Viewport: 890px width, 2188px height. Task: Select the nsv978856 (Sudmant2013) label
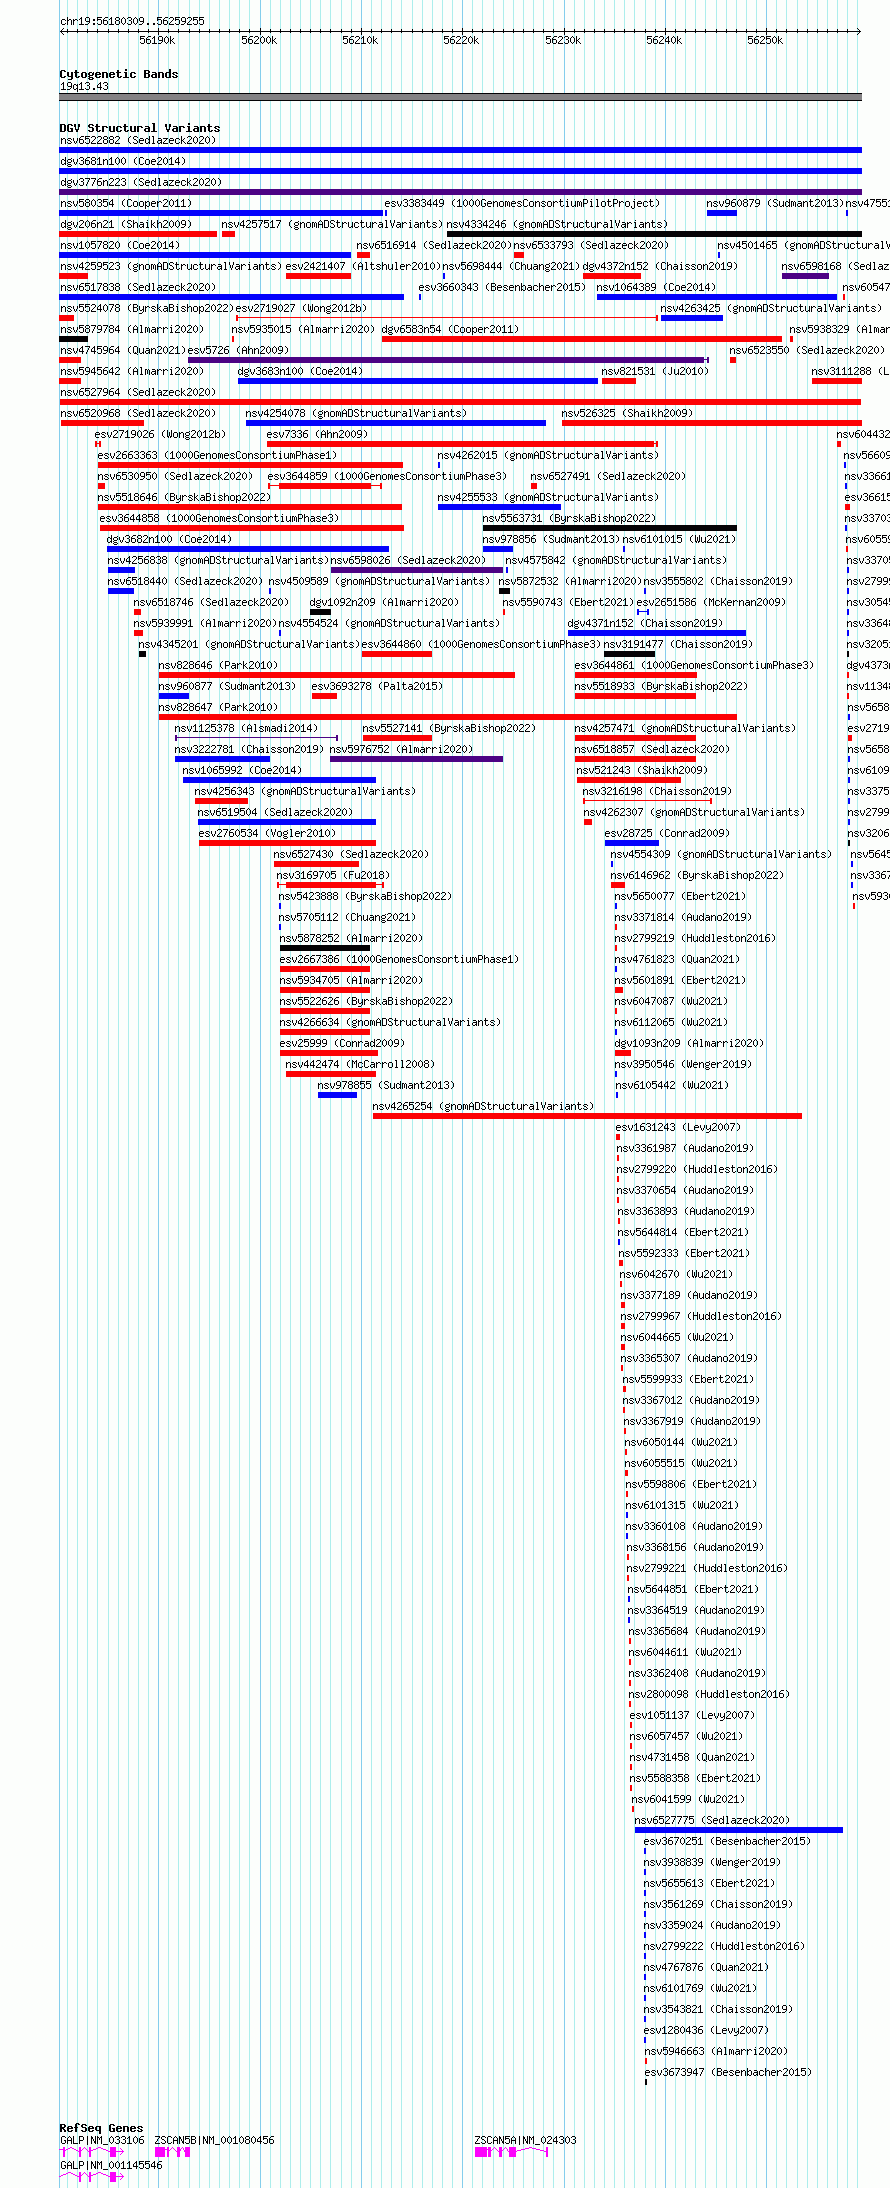(x=550, y=539)
